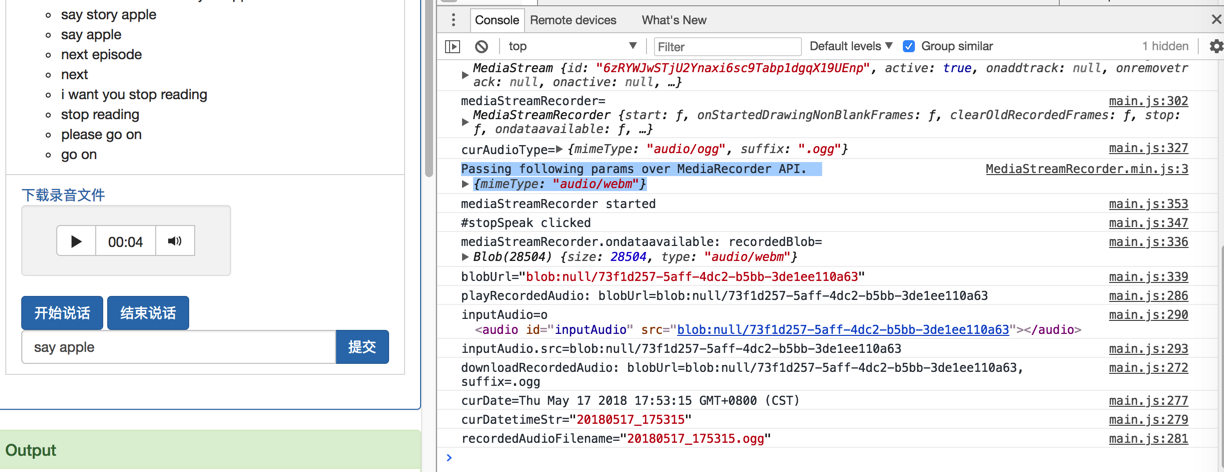Toggle the Group similar checkbox
Image resolution: width=1224 pixels, height=472 pixels.
click(x=909, y=46)
